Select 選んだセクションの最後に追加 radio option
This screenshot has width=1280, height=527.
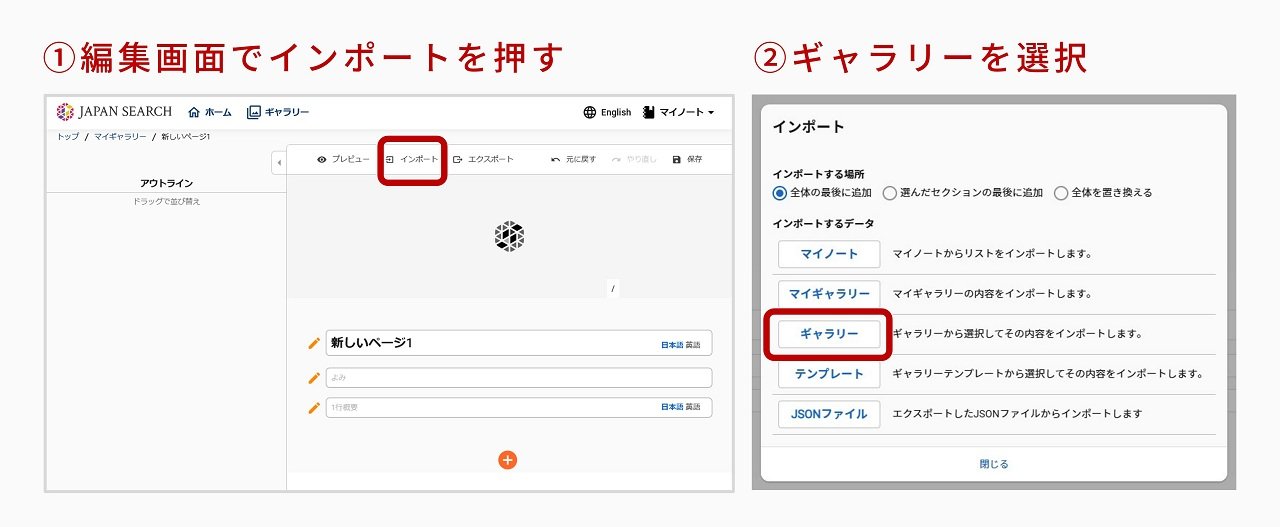pyautogui.click(x=890, y=193)
